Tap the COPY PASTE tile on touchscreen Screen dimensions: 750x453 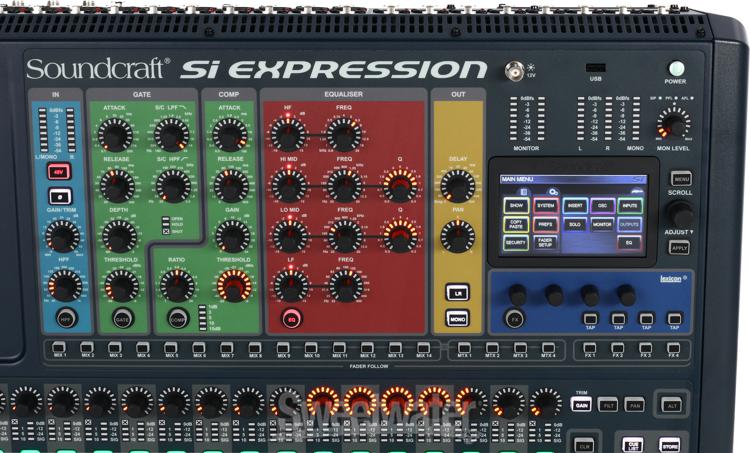pos(516,224)
